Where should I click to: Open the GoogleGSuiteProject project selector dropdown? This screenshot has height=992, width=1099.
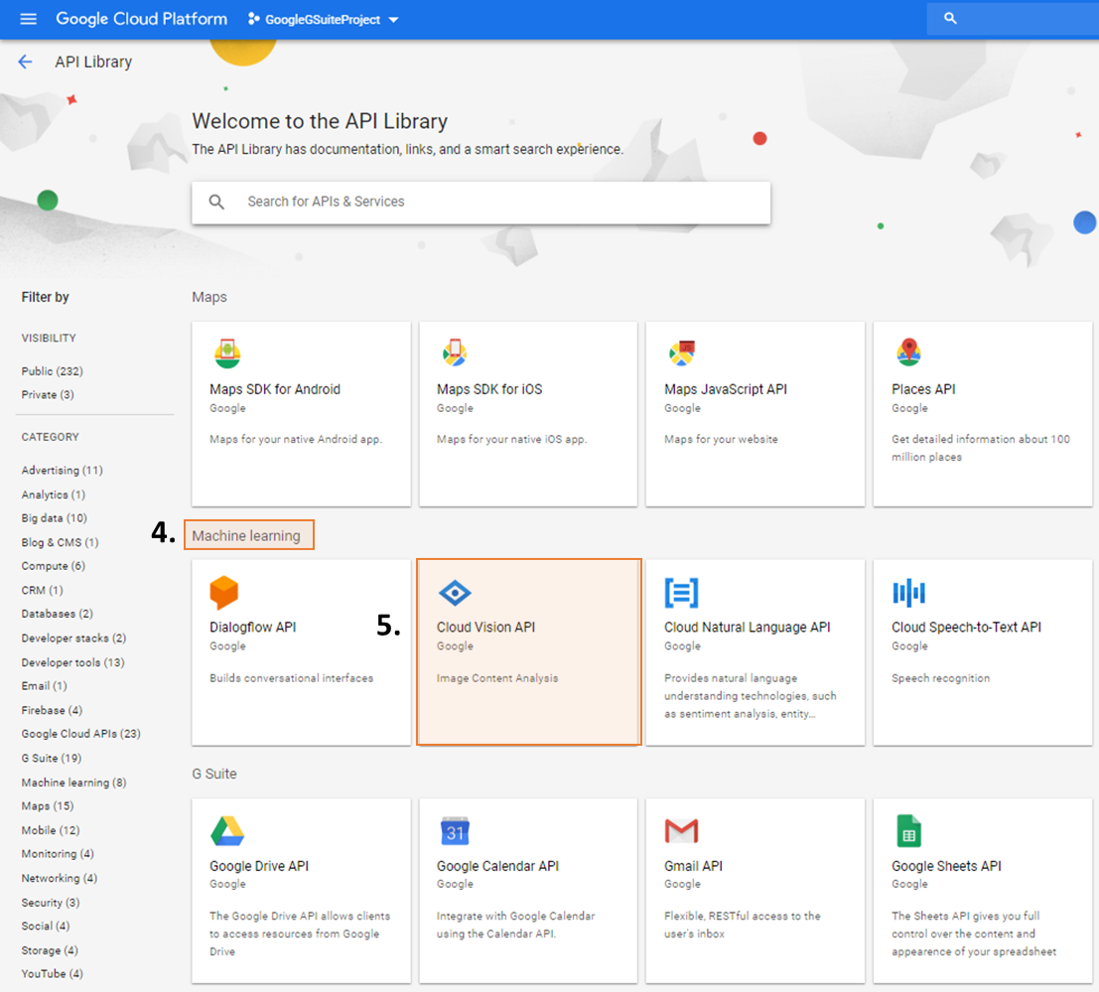[x=323, y=20]
